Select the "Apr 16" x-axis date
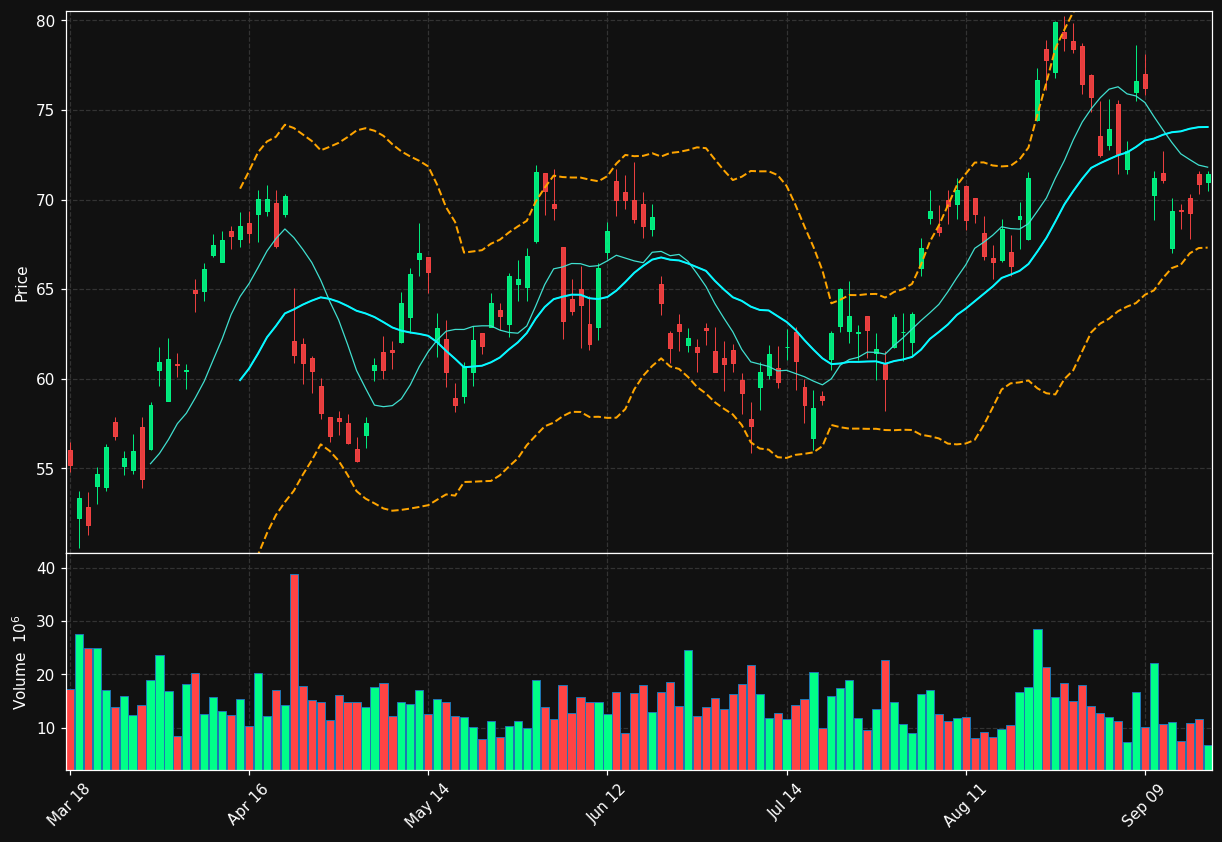Image resolution: width=1222 pixels, height=842 pixels. [247, 805]
